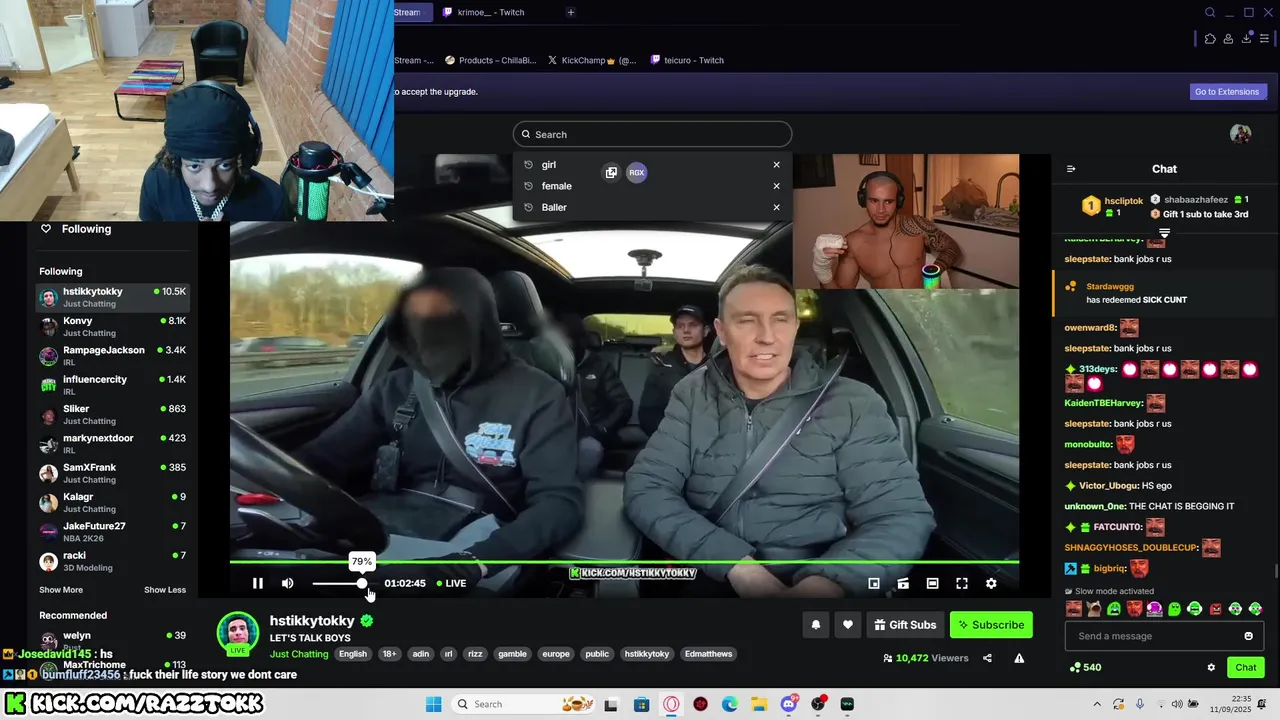Open JakeFuture27 channel in sidebar
This screenshot has width=1280, height=720.
[113, 532]
